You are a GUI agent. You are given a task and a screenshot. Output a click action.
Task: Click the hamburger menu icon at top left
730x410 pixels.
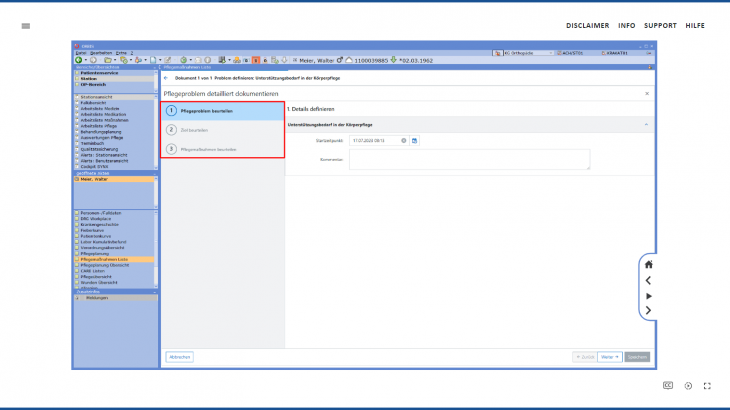tap(25, 26)
